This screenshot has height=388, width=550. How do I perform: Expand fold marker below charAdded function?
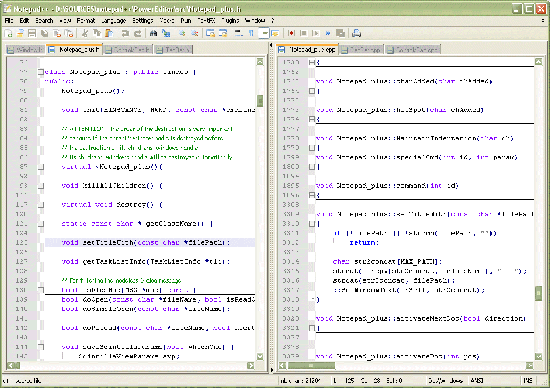[x=312, y=91]
